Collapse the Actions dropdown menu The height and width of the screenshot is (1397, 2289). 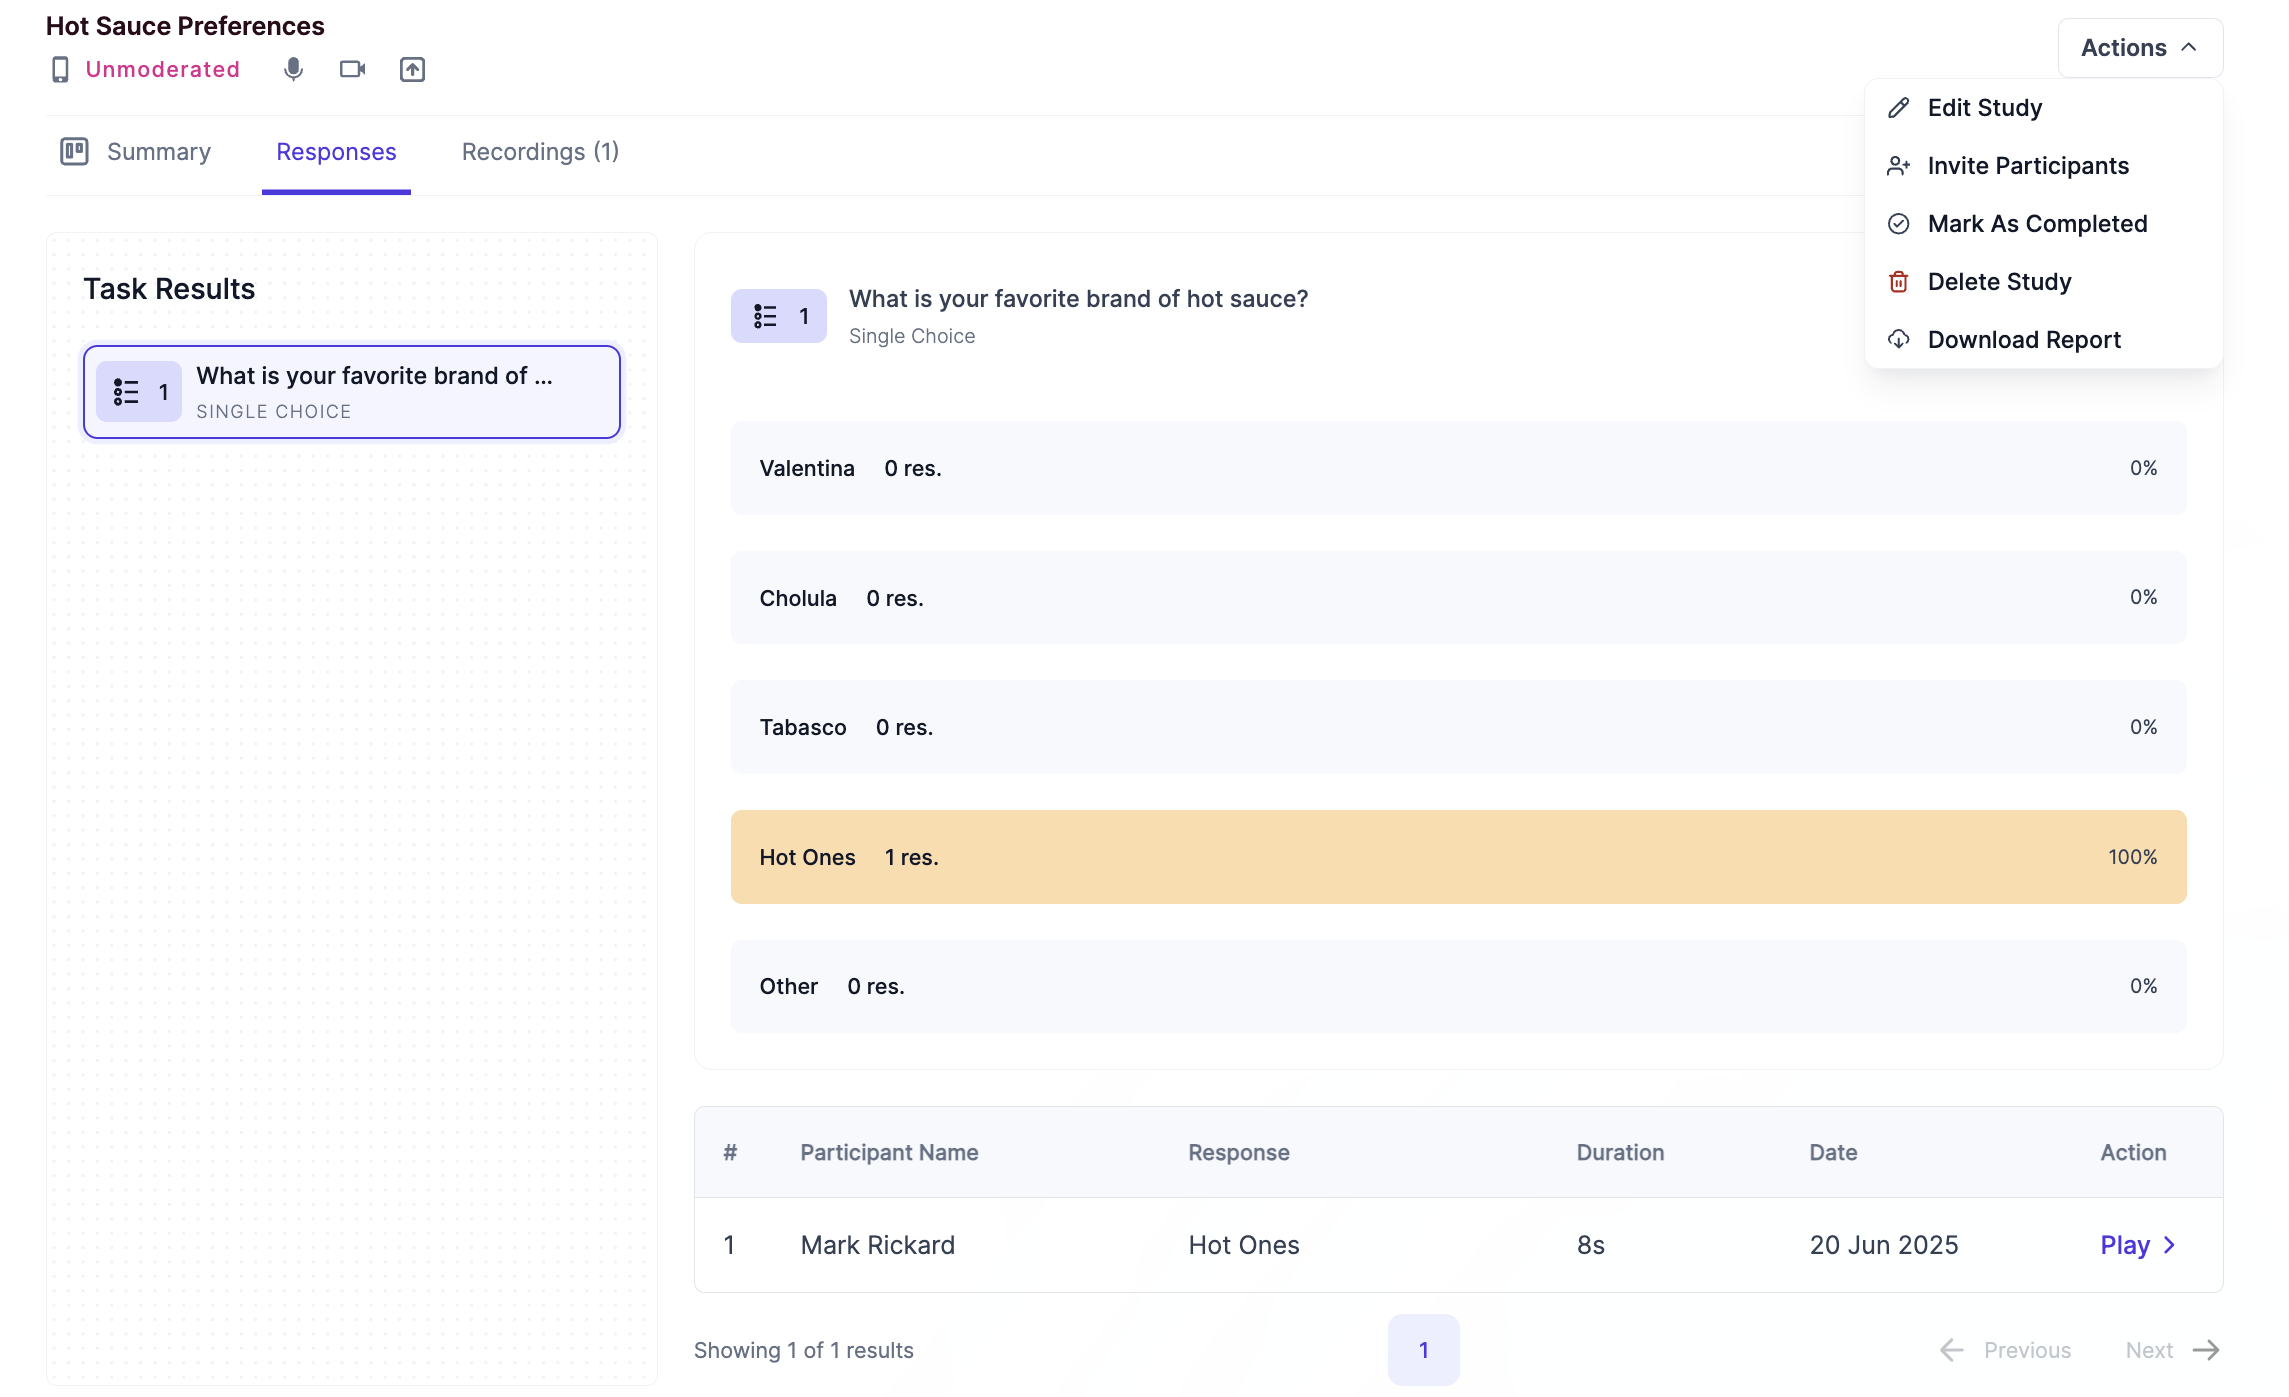[2139, 47]
